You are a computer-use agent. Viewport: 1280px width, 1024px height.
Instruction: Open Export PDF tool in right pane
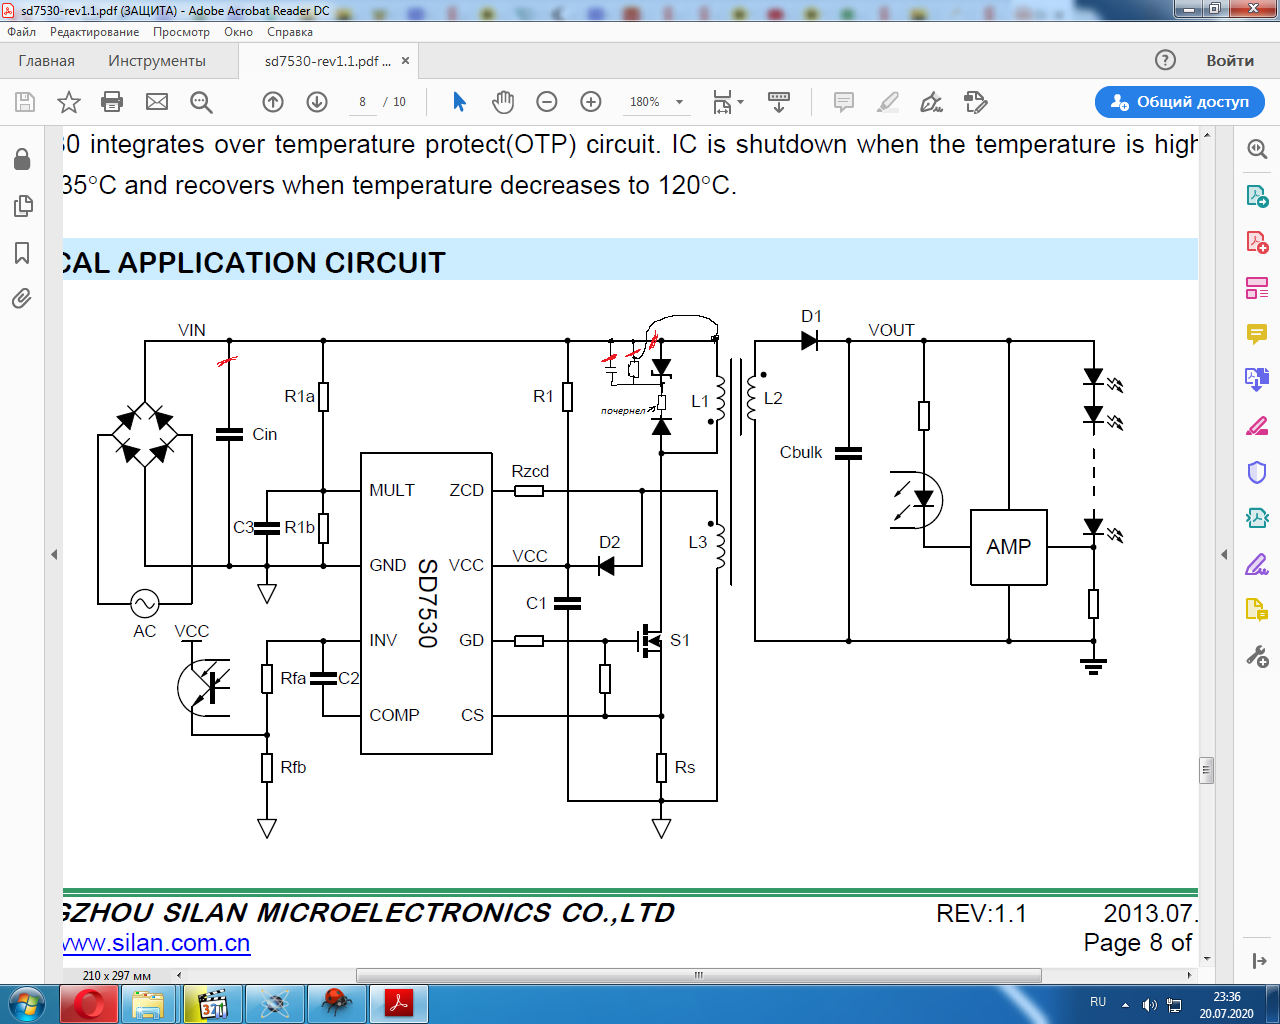(x=1257, y=196)
